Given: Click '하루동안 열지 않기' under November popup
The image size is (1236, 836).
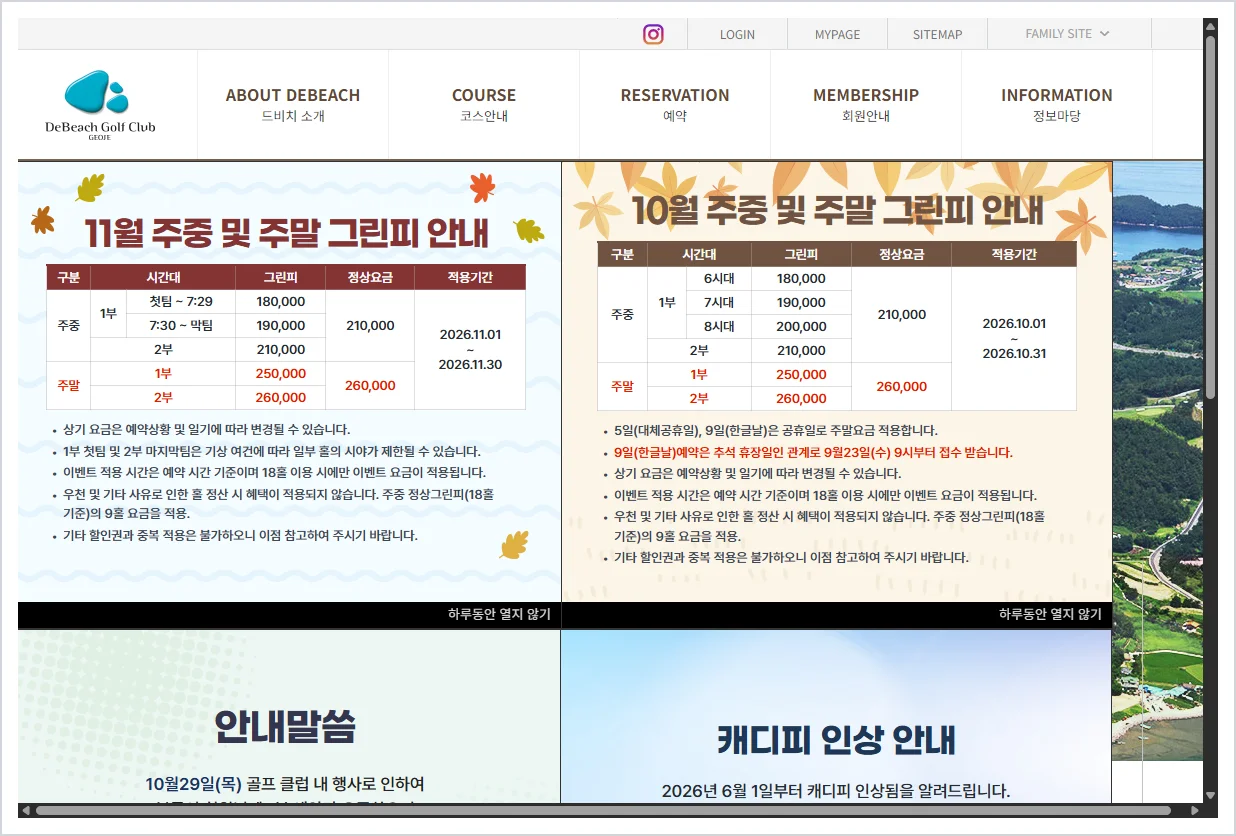Looking at the screenshot, I should click(x=499, y=614).
